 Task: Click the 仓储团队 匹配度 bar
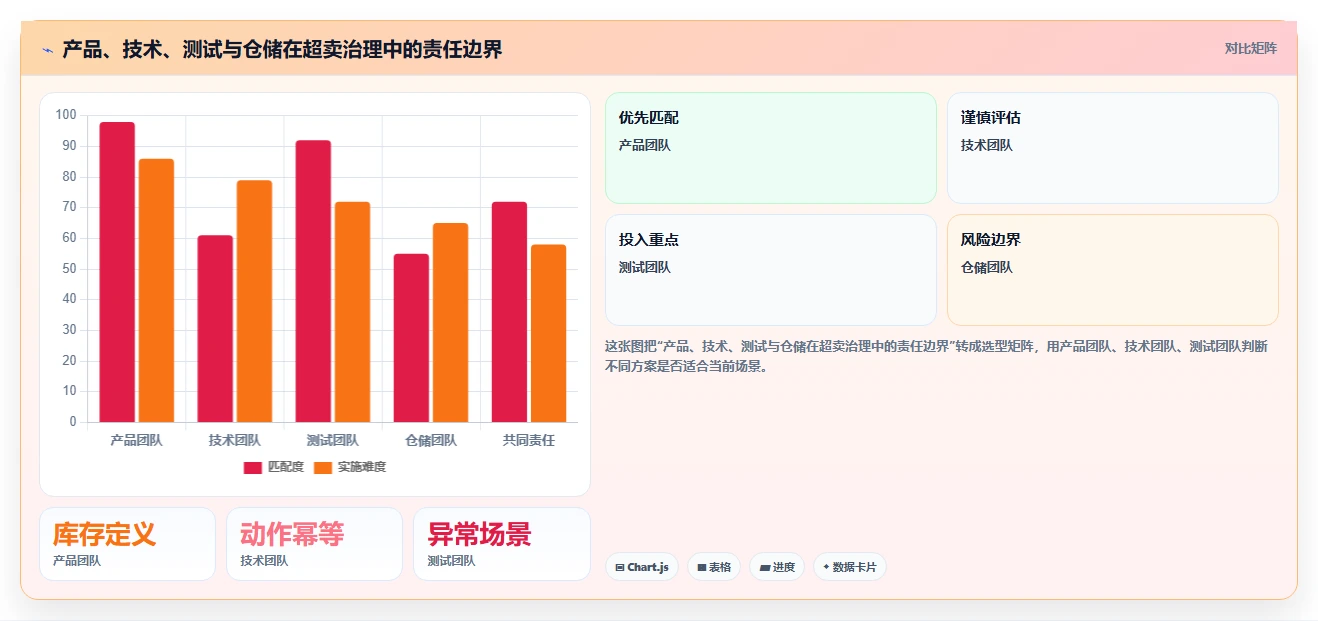pyautogui.click(x=411, y=338)
